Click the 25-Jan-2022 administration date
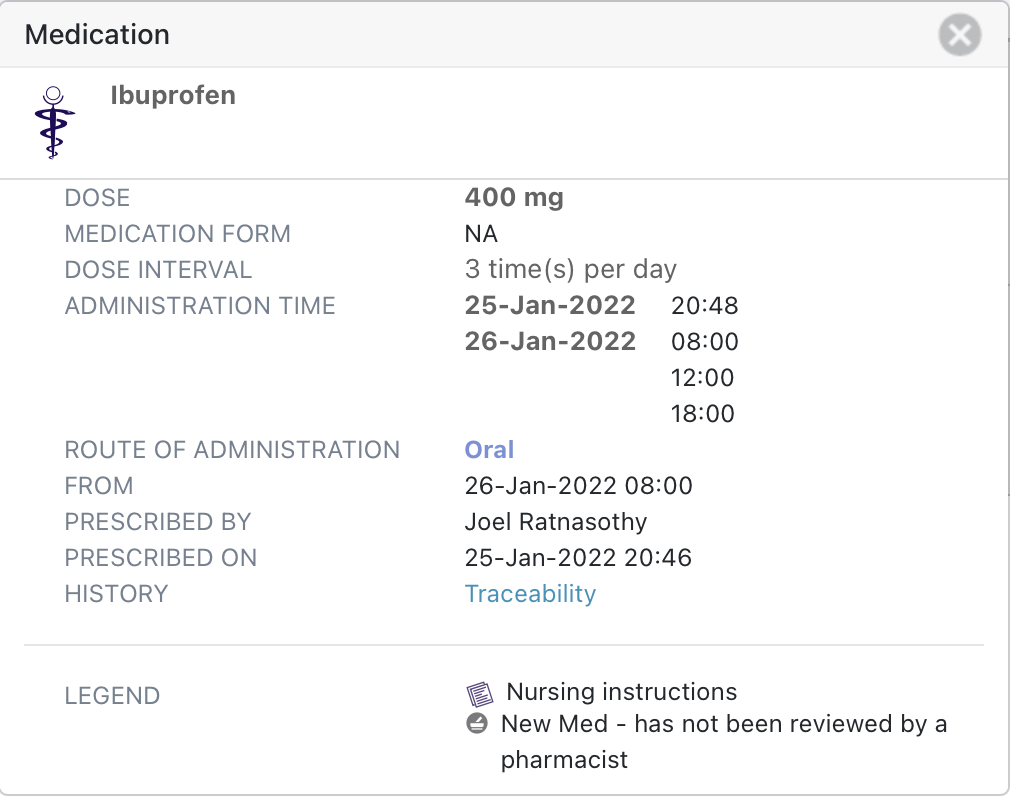Image resolution: width=1010 pixels, height=796 pixels. pyautogui.click(x=550, y=306)
